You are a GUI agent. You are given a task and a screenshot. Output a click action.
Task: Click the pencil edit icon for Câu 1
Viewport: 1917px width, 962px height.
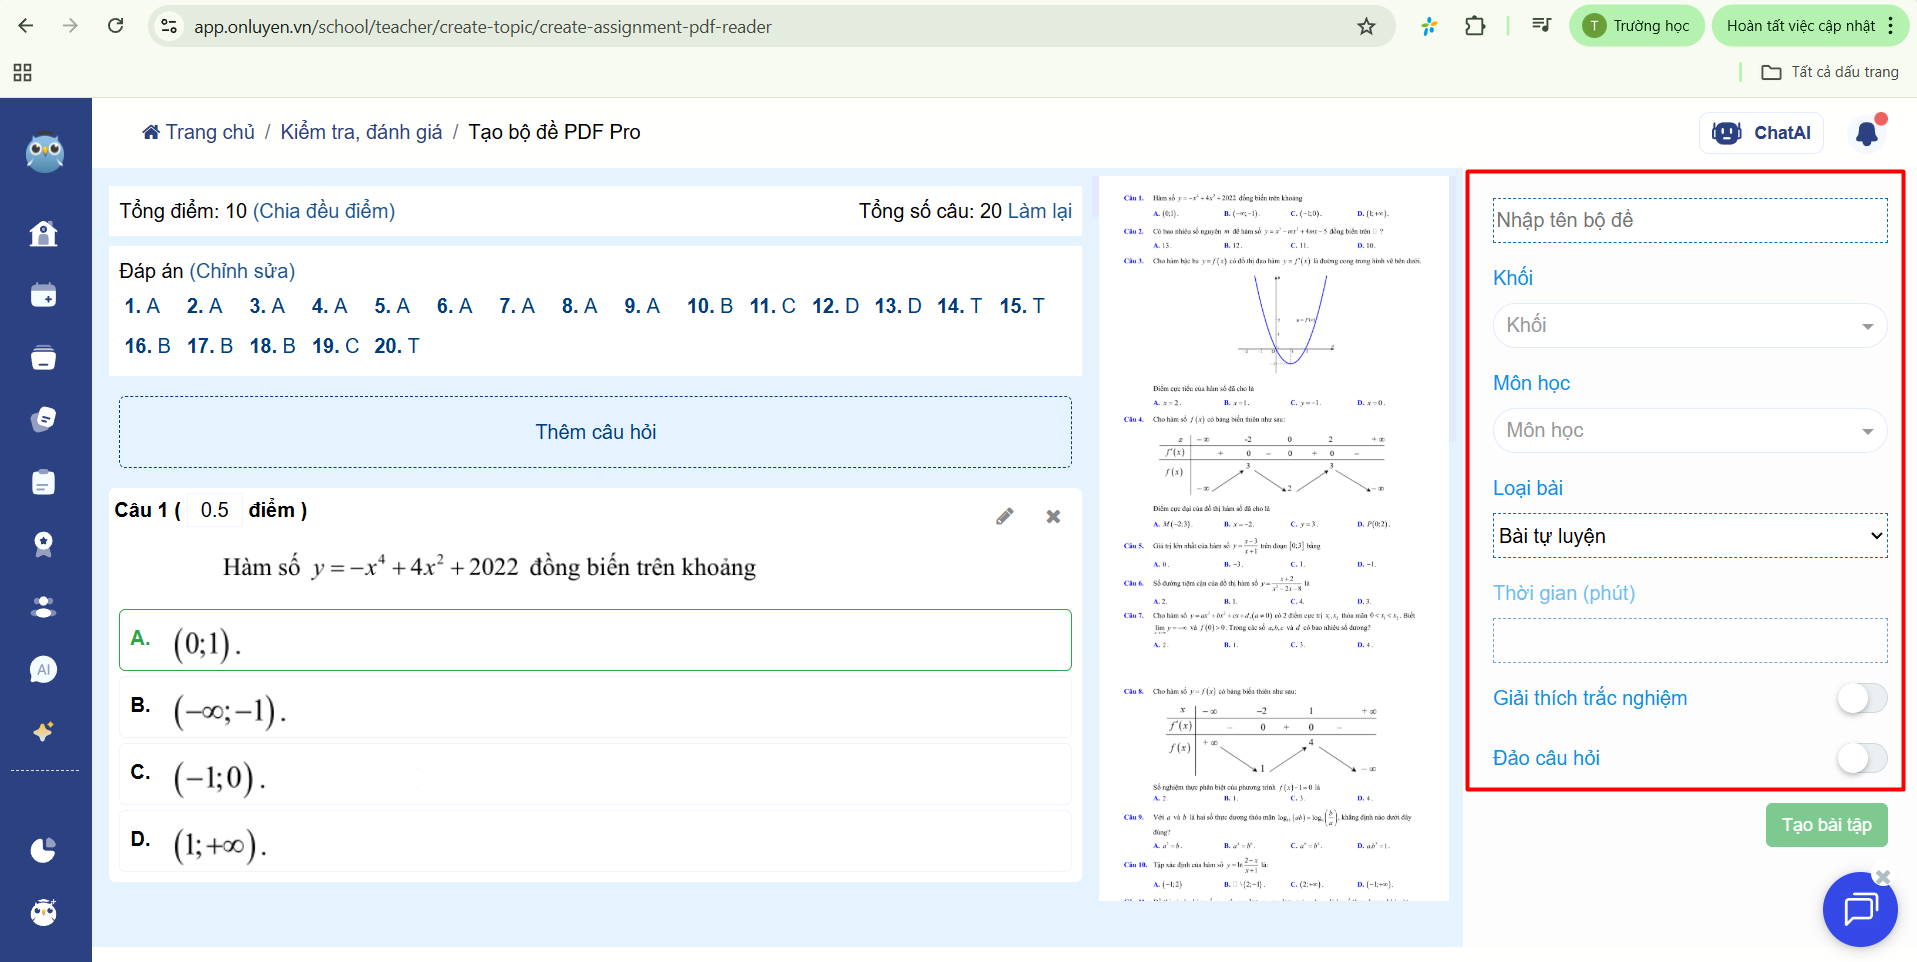(x=1004, y=516)
